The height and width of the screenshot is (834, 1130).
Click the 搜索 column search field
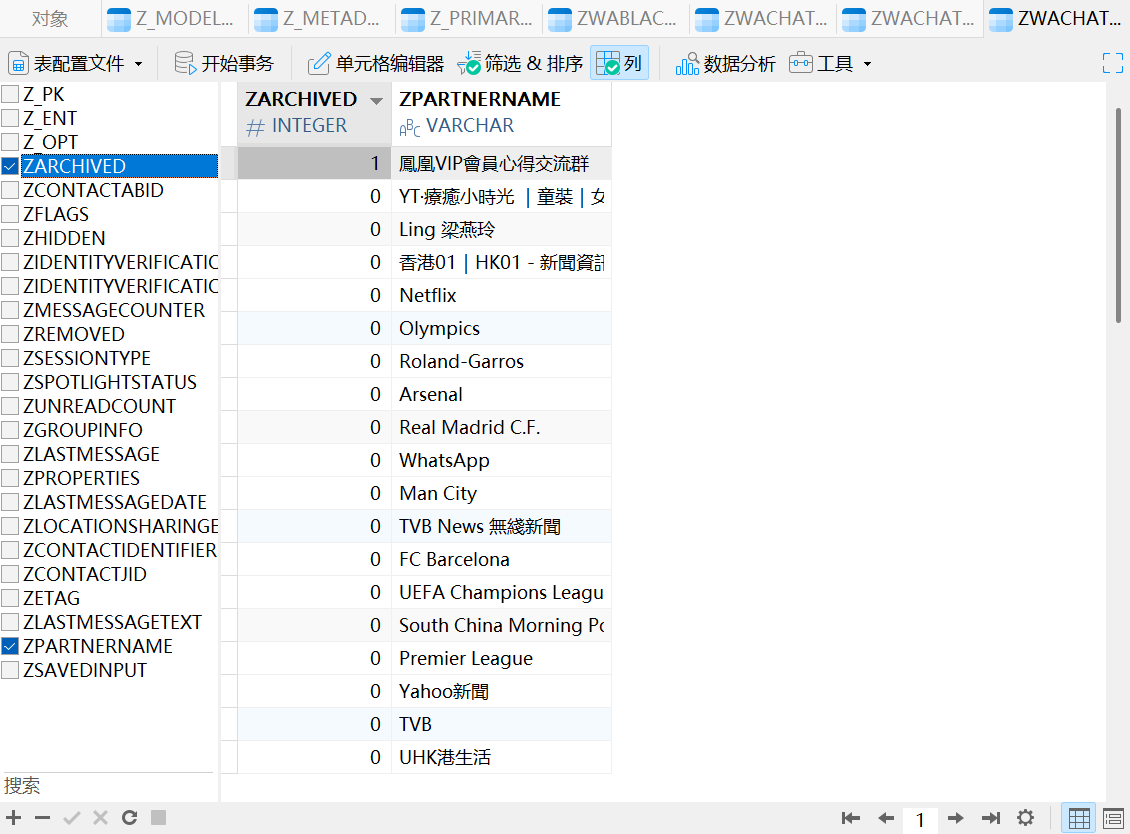click(x=108, y=786)
